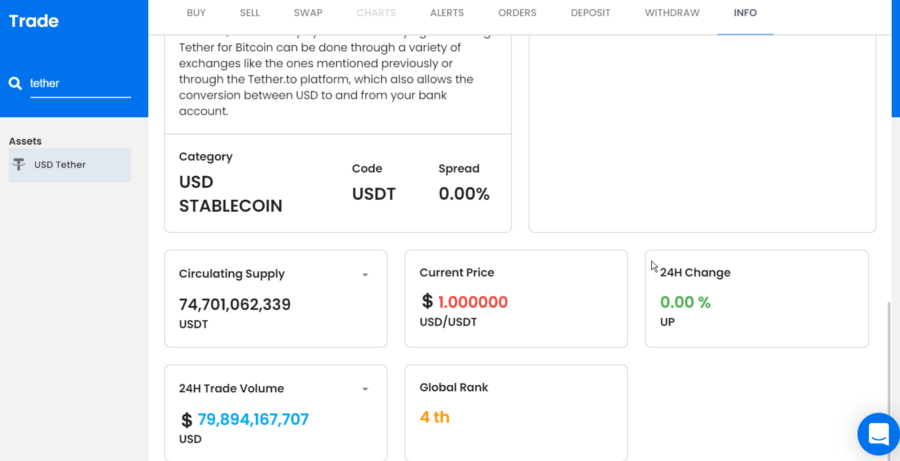Click the asset search input field

80,84
